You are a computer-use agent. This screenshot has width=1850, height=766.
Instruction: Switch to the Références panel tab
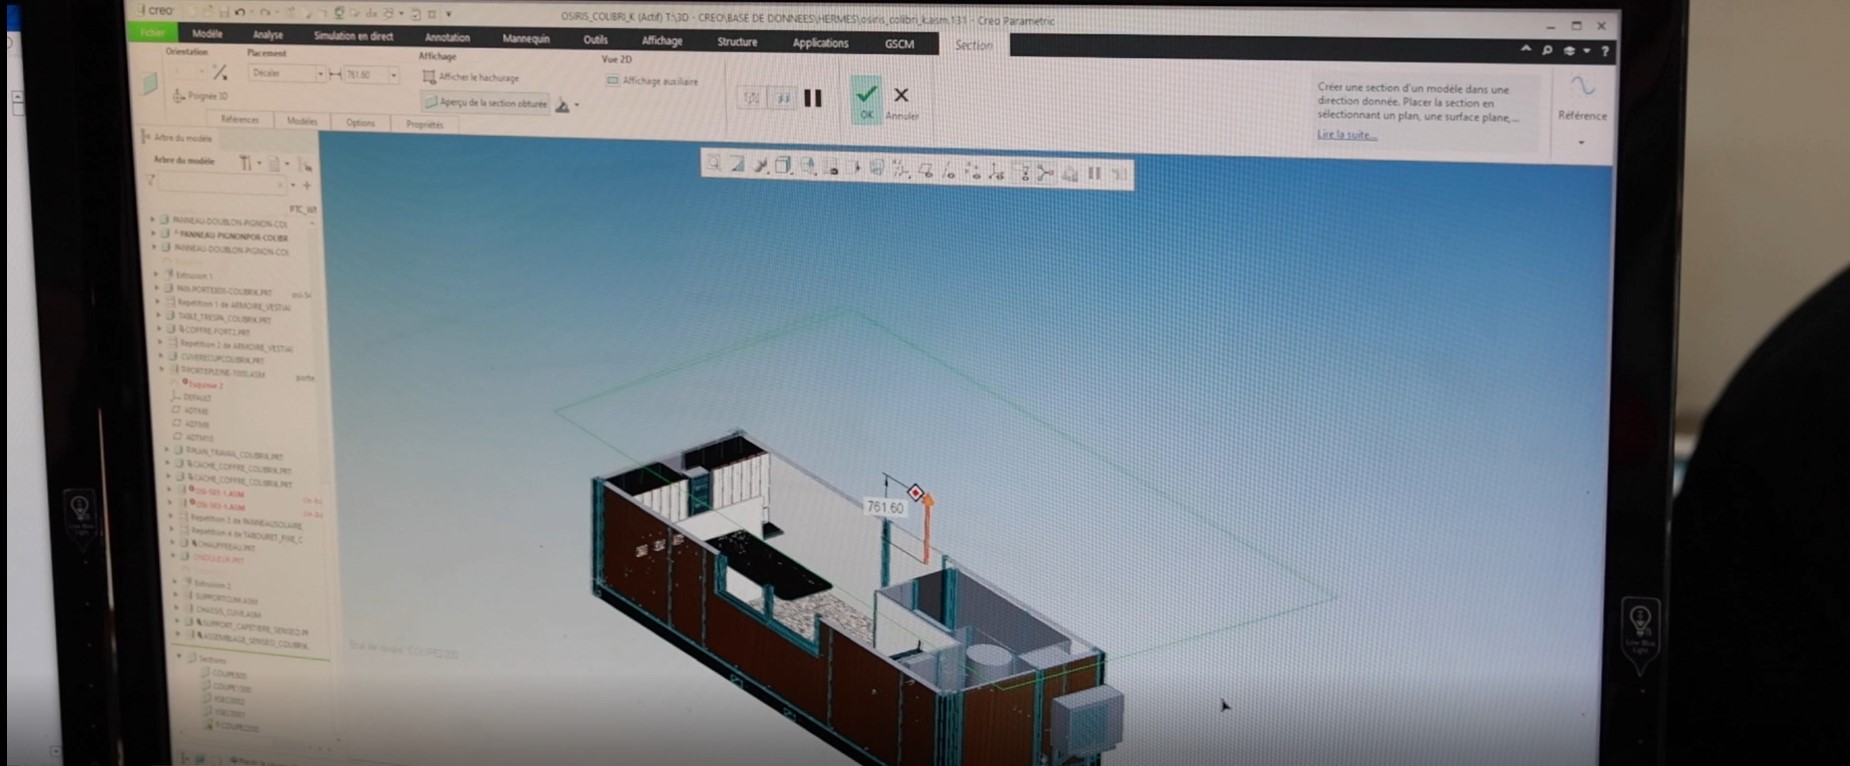coord(239,120)
